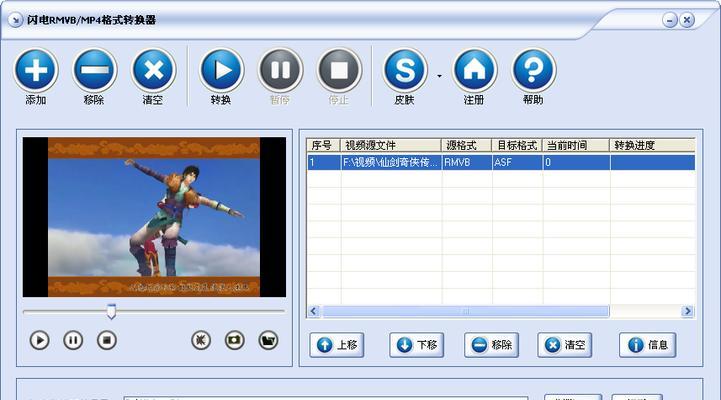This screenshot has height=400, width=721.
Task: Click the Add (添加) plus icon
Action: click(x=36, y=70)
